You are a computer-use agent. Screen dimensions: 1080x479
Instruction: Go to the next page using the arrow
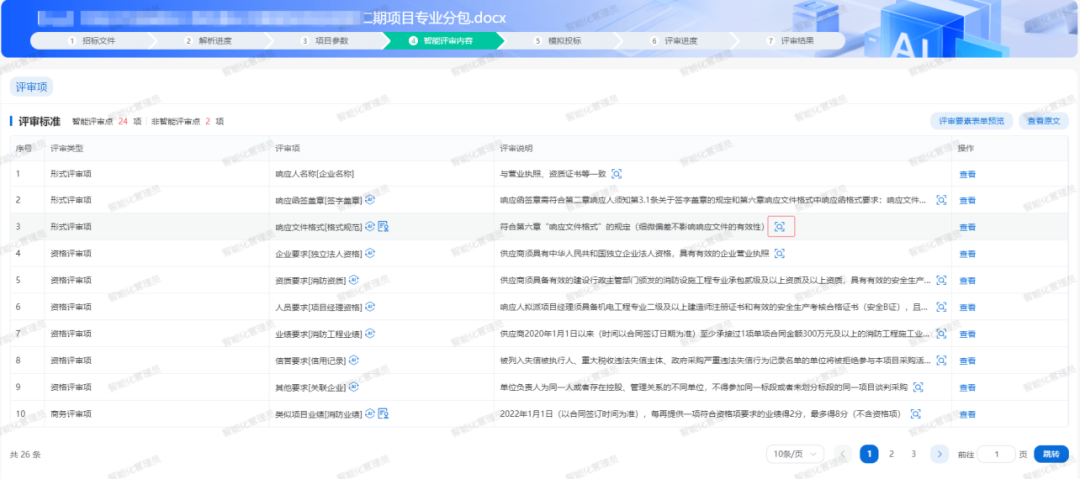click(x=939, y=454)
